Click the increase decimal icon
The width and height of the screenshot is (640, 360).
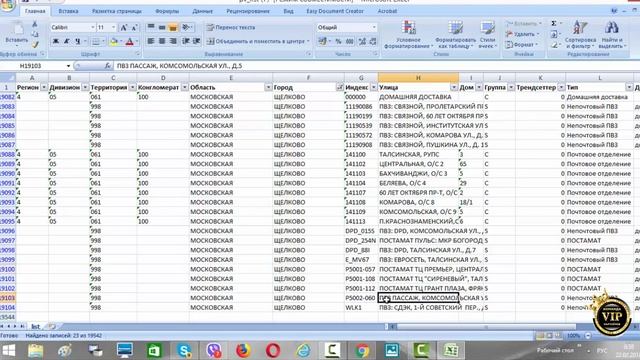click(x=362, y=41)
